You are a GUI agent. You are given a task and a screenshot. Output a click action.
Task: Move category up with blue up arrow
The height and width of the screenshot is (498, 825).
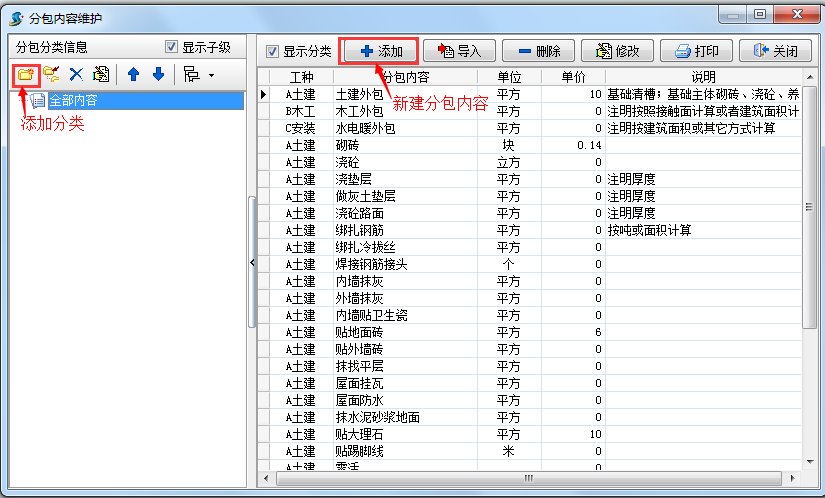[x=133, y=74]
